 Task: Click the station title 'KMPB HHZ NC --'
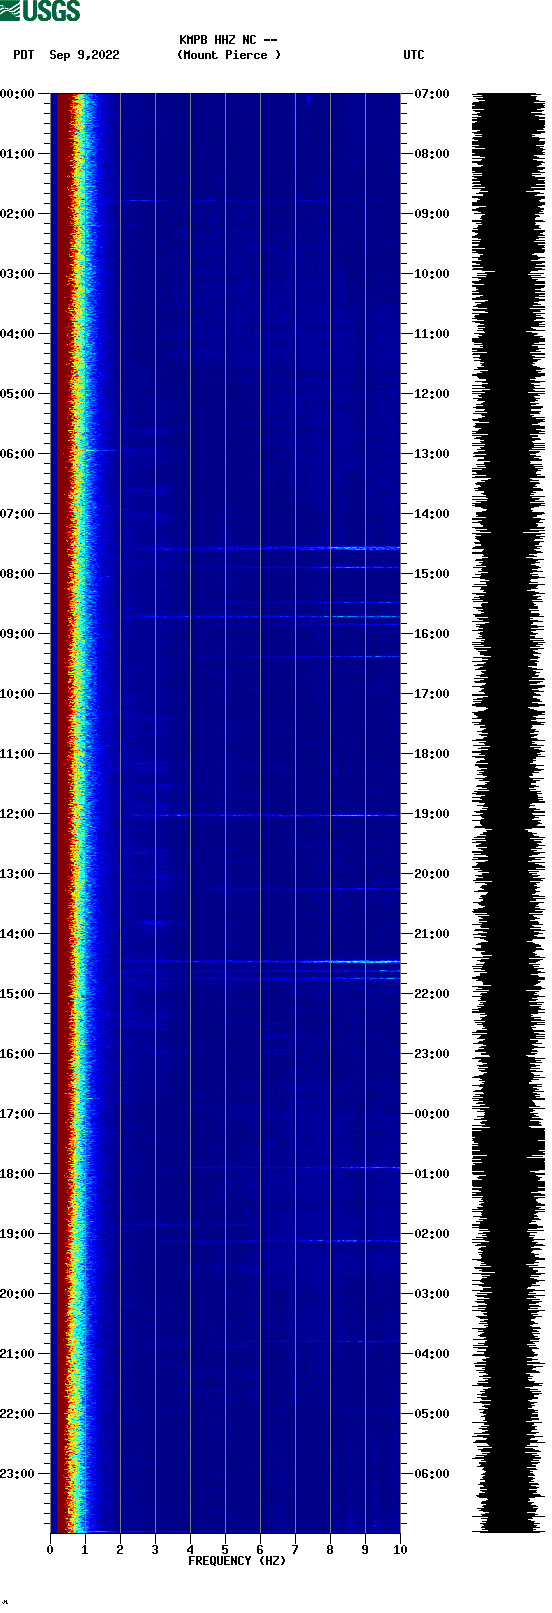click(228, 40)
